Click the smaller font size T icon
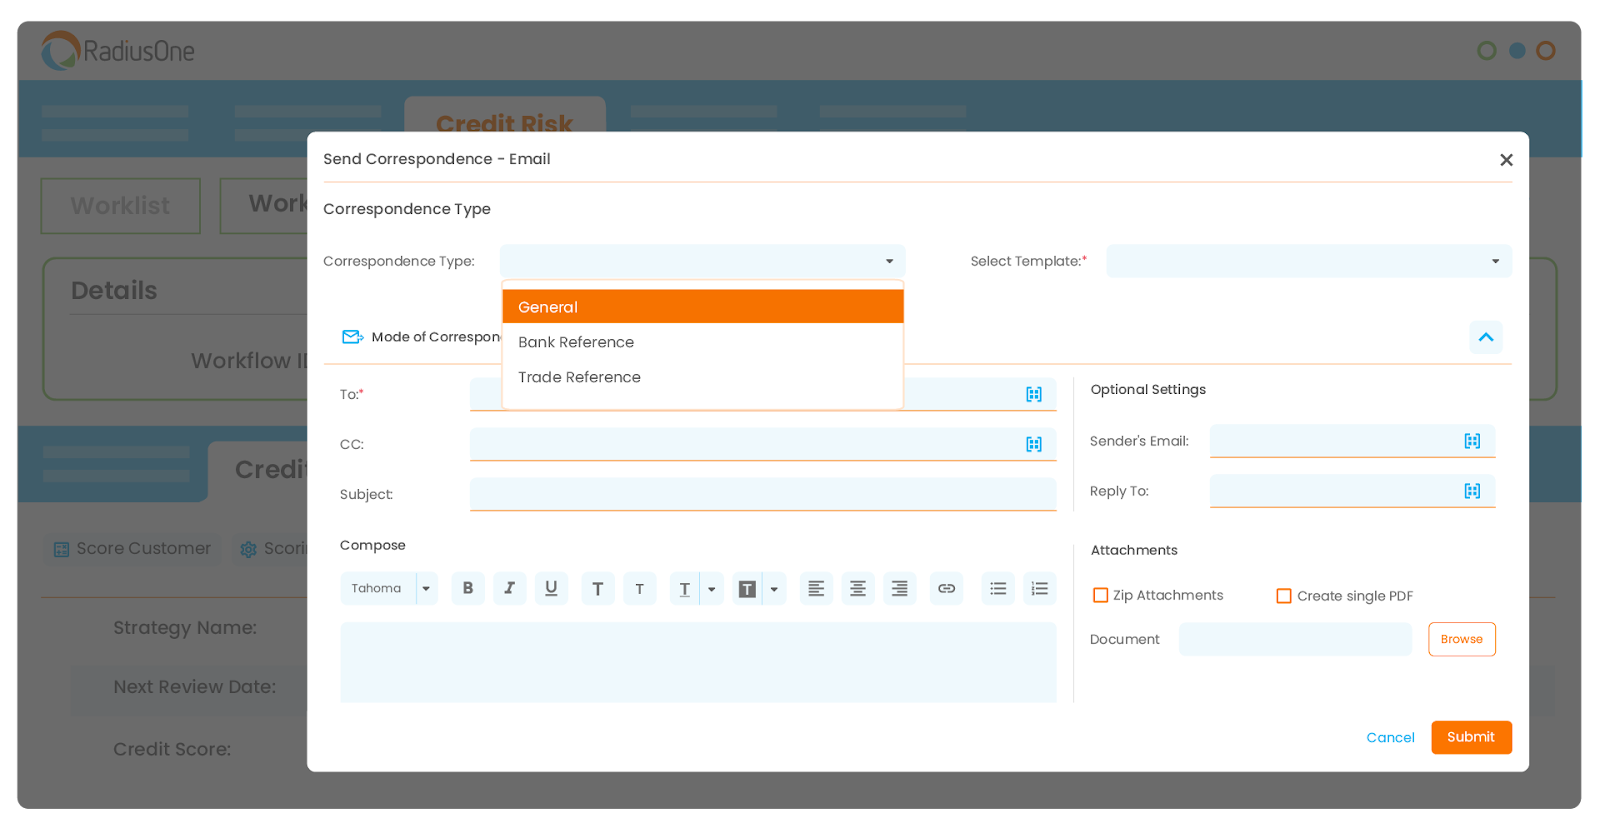1600x833 pixels. tap(640, 589)
